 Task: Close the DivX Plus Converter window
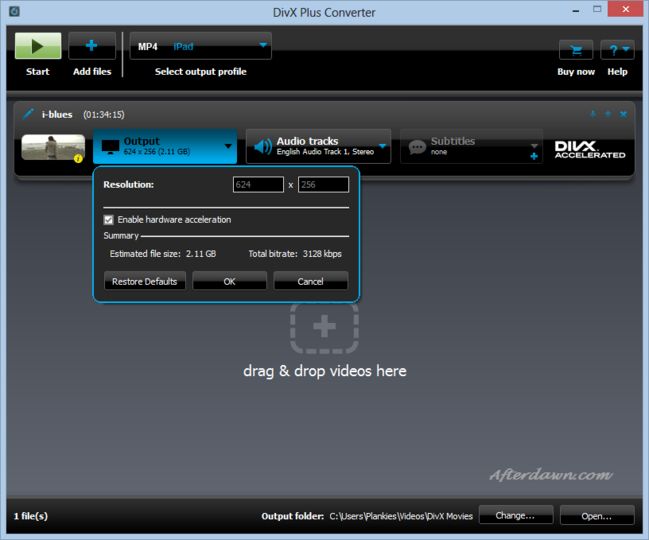[625, 9]
